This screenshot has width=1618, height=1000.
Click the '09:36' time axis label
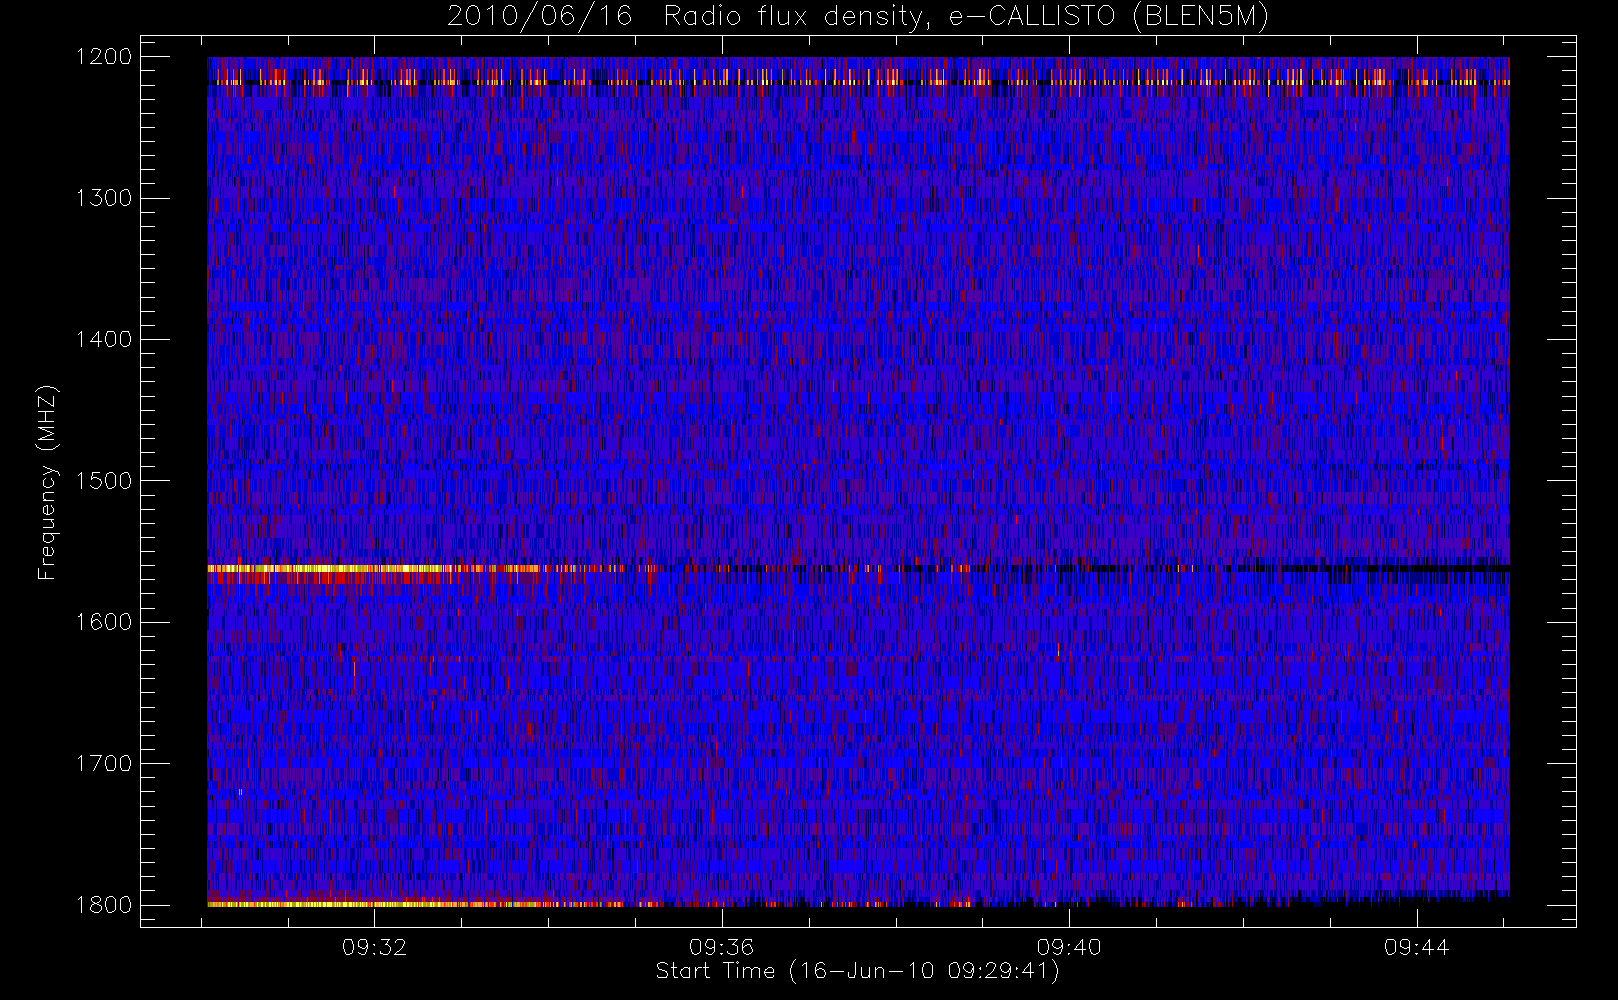(721, 948)
